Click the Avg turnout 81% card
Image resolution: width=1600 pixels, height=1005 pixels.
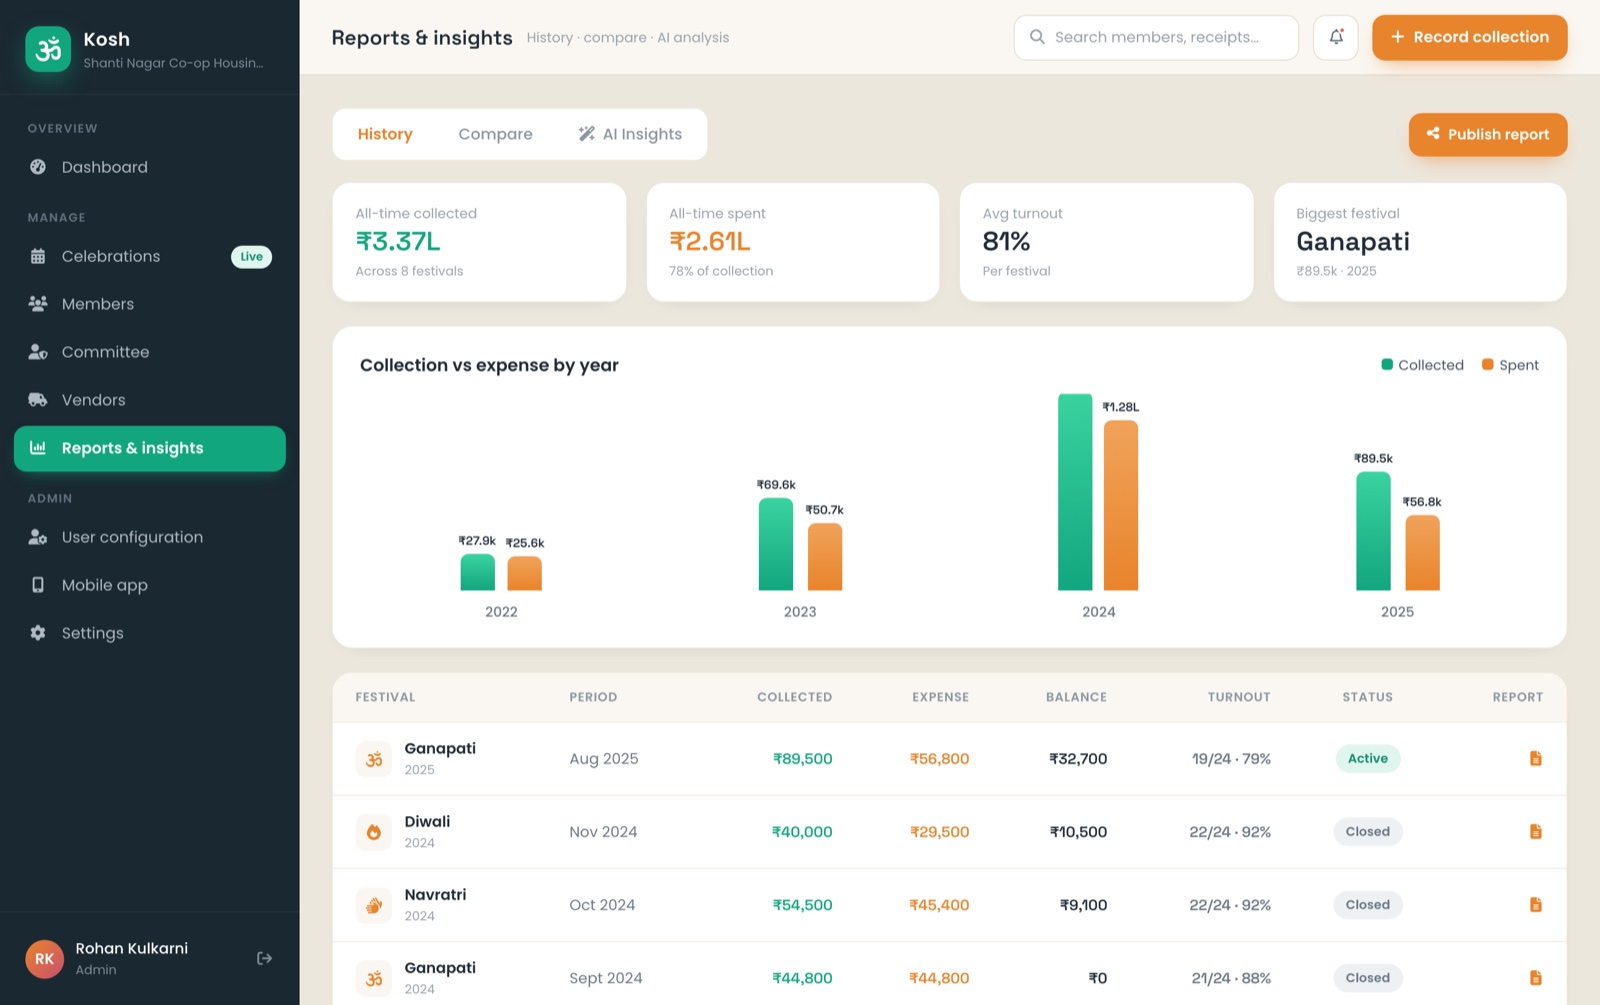coord(1106,242)
